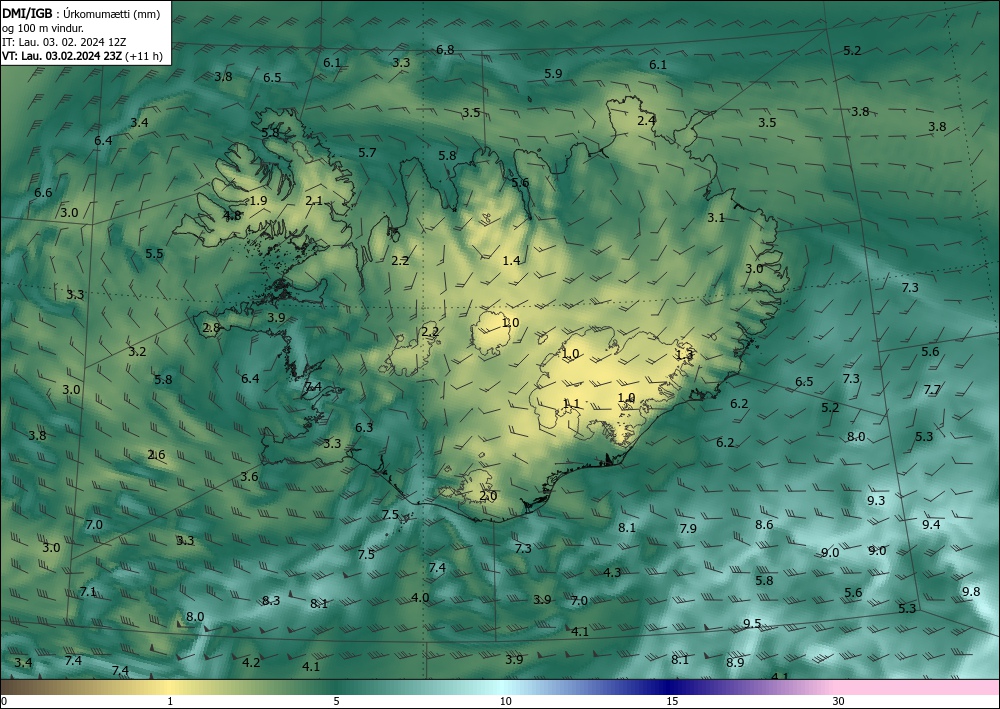The width and height of the screenshot is (1000, 709).
Task: Click the map value '4.8'
Action: (x=232, y=216)
